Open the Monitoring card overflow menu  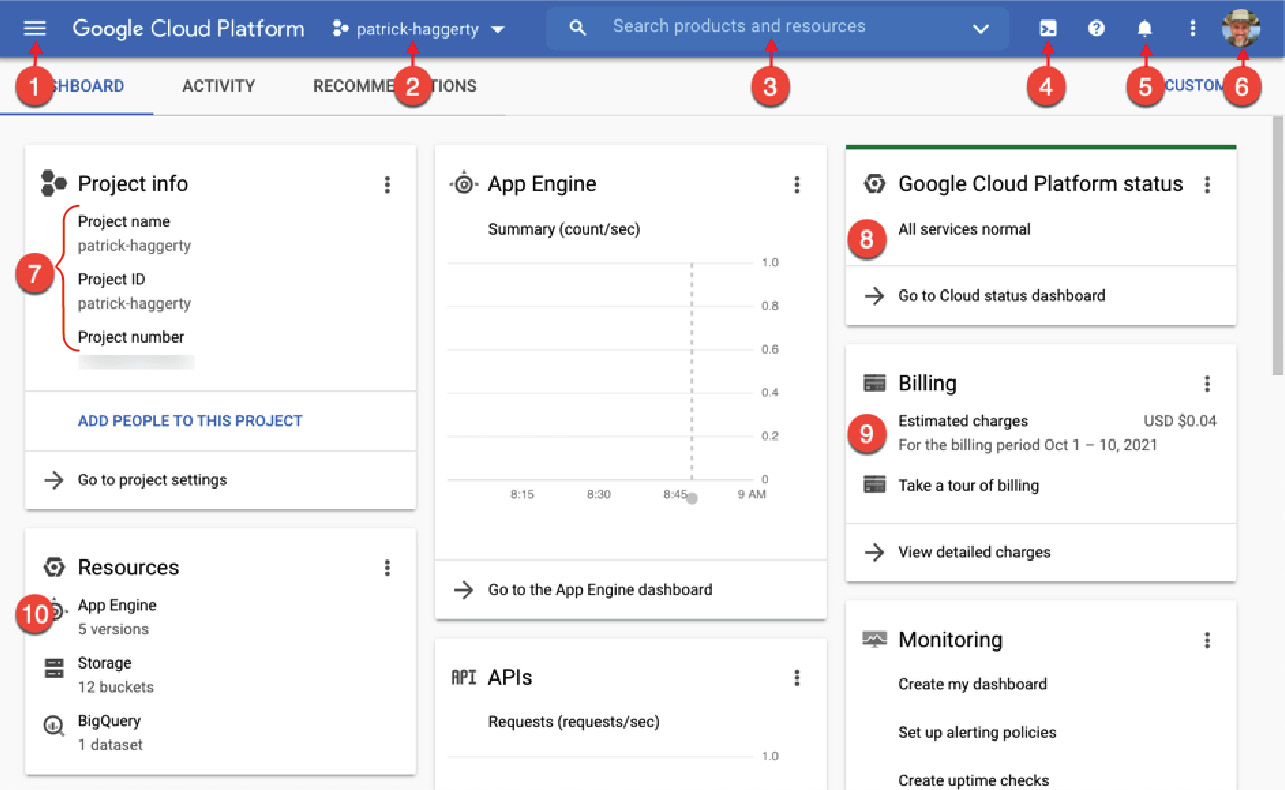tap(1208, 640)
